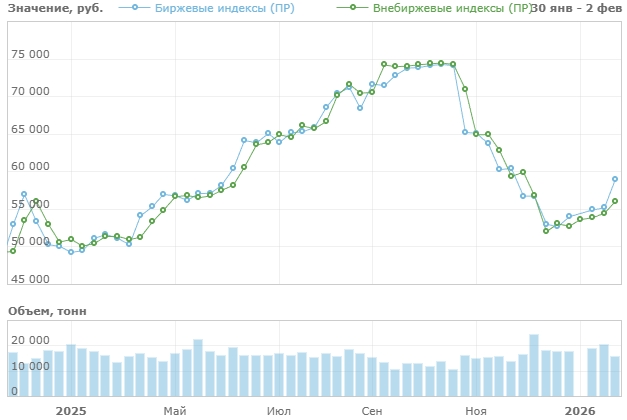Click the 75 000 value axis label
This screenshot has height=420, width=627.
point(30,55)
